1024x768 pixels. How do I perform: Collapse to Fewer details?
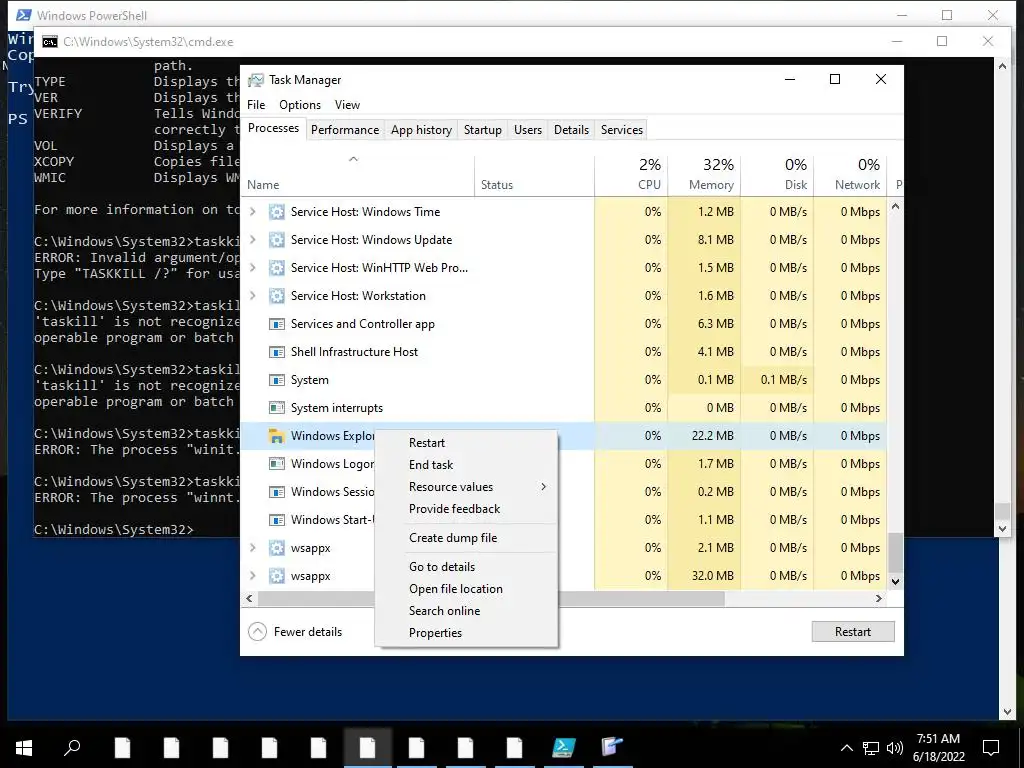295,632
